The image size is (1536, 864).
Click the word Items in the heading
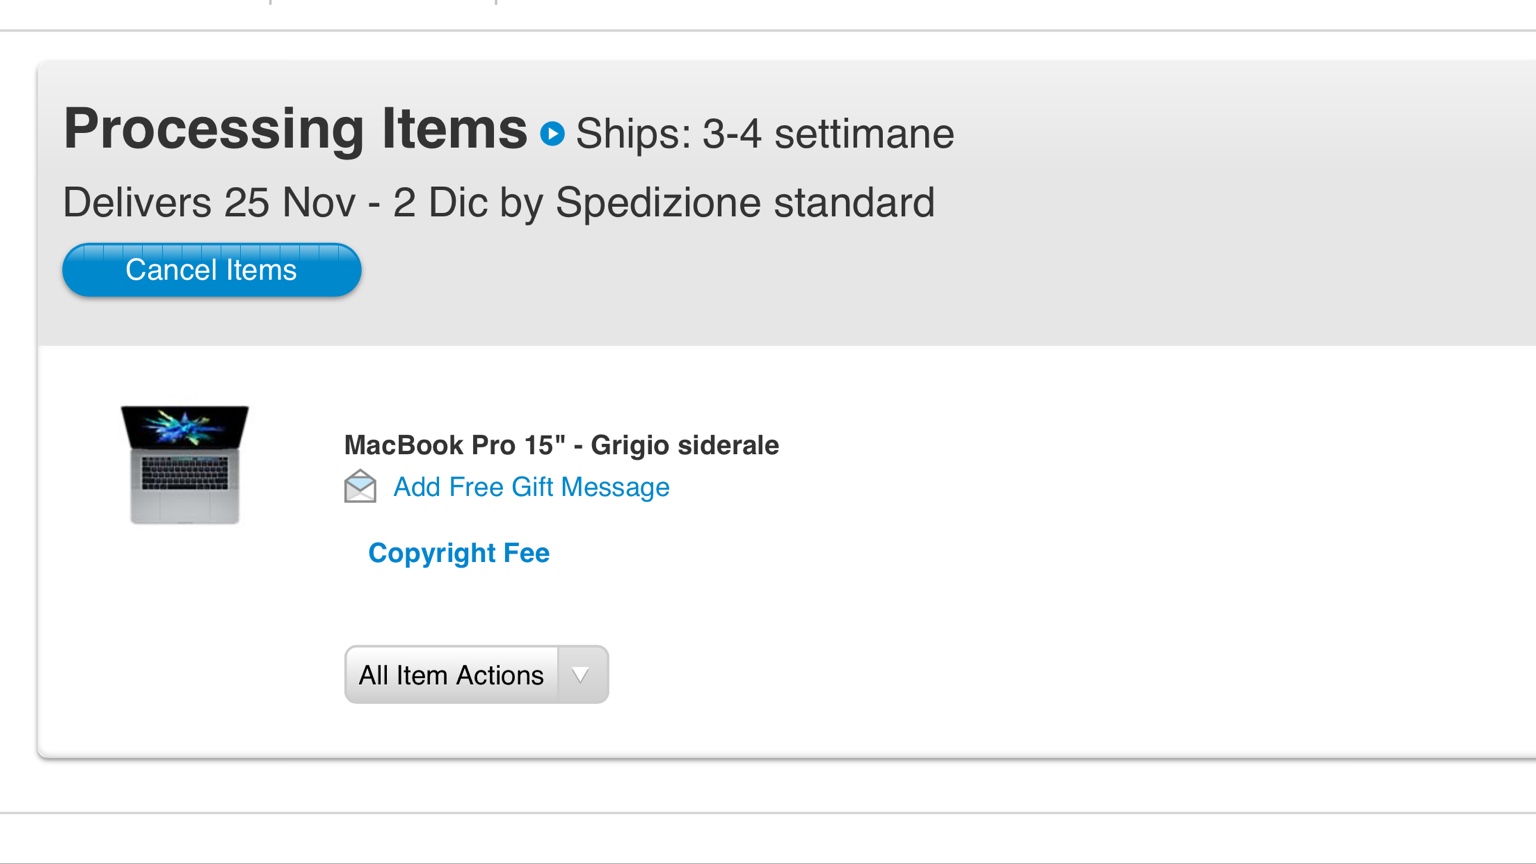(x=453, y=129)
